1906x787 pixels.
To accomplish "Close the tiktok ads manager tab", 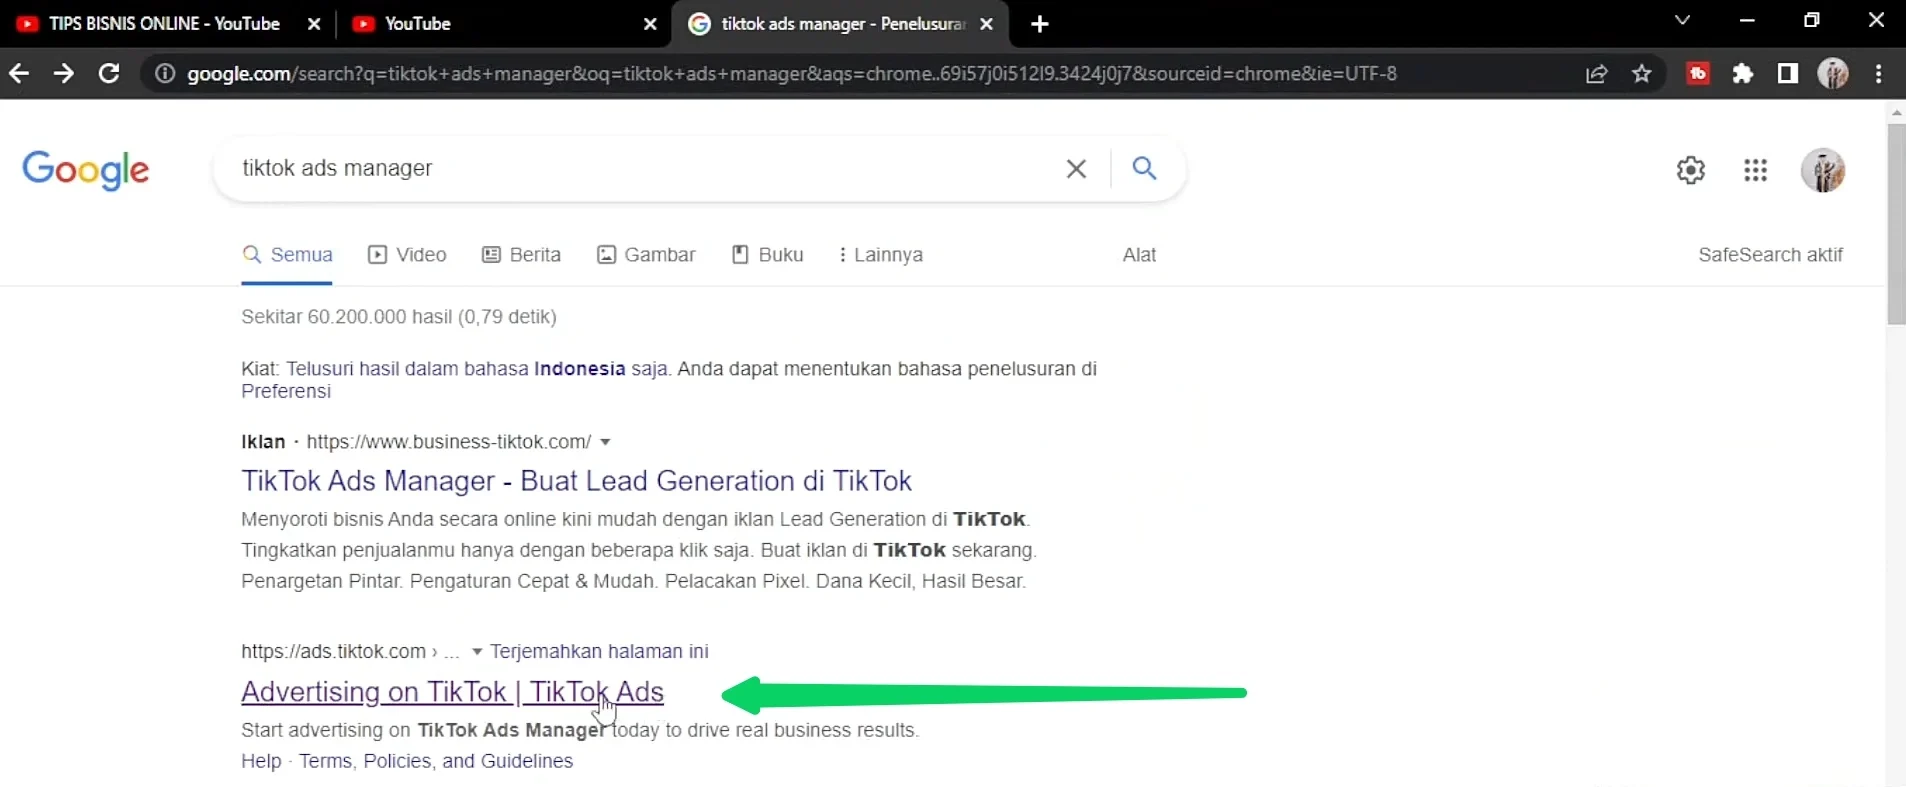I will click(987, 24).
